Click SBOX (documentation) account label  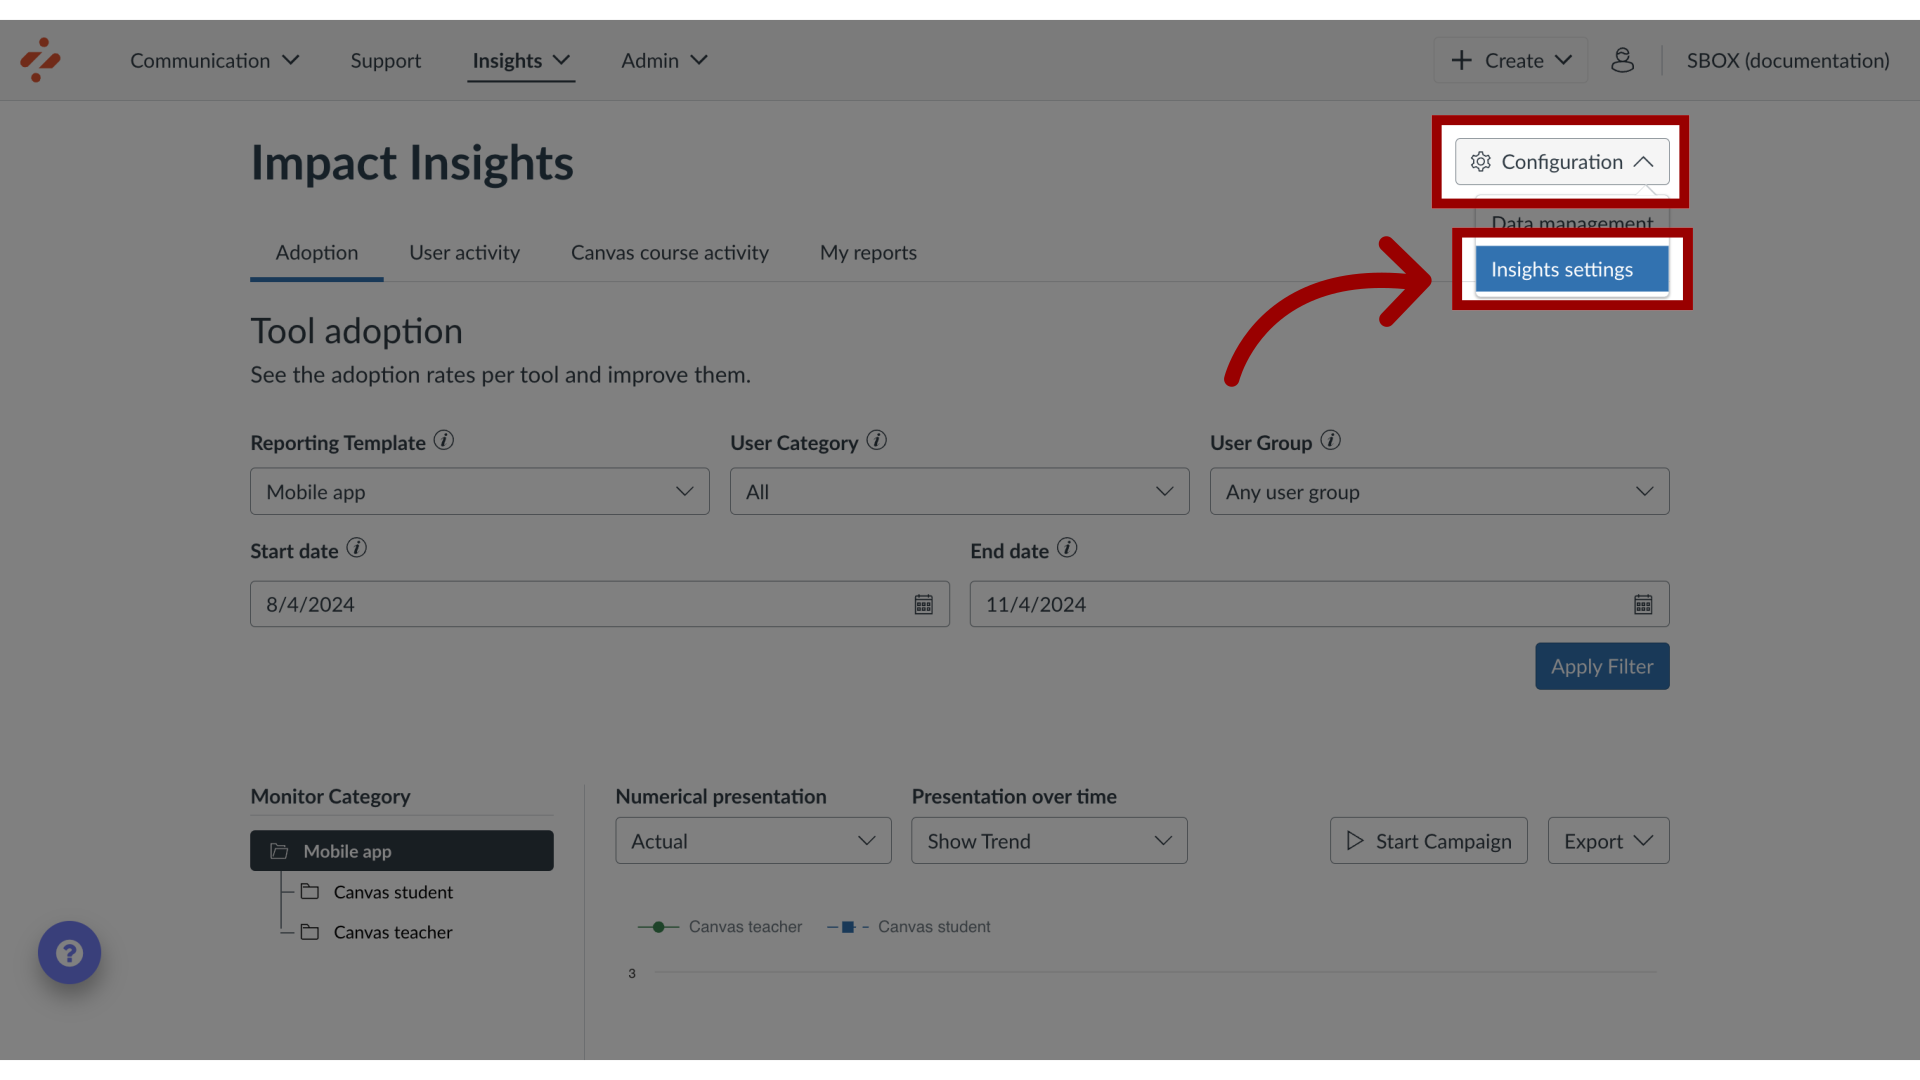point(1788,60)
